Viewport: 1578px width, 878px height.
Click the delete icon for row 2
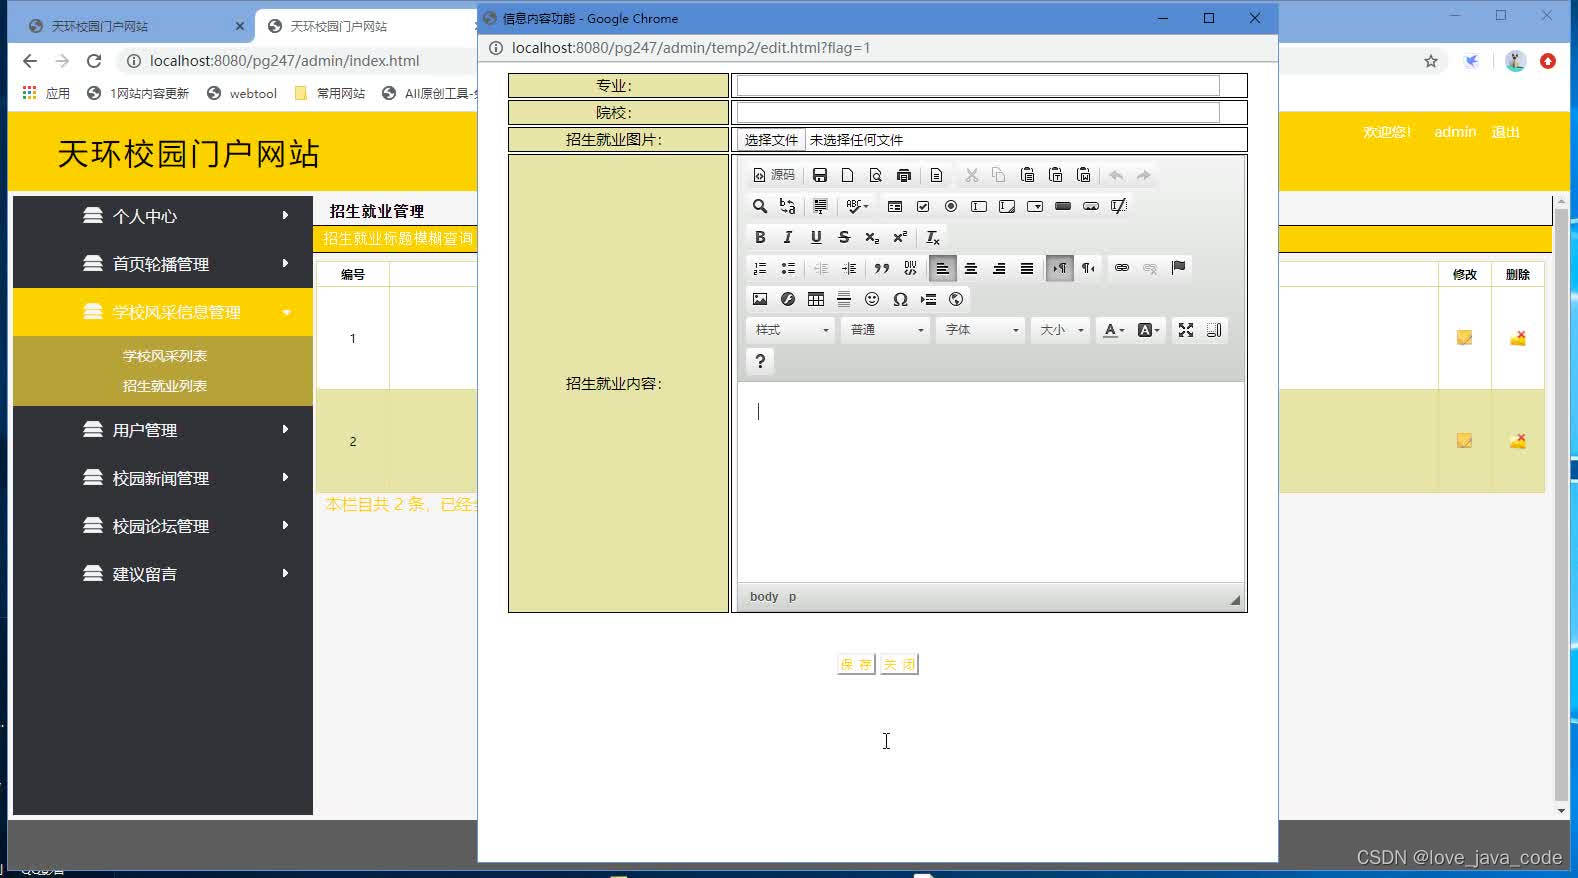click(1517, 441)
